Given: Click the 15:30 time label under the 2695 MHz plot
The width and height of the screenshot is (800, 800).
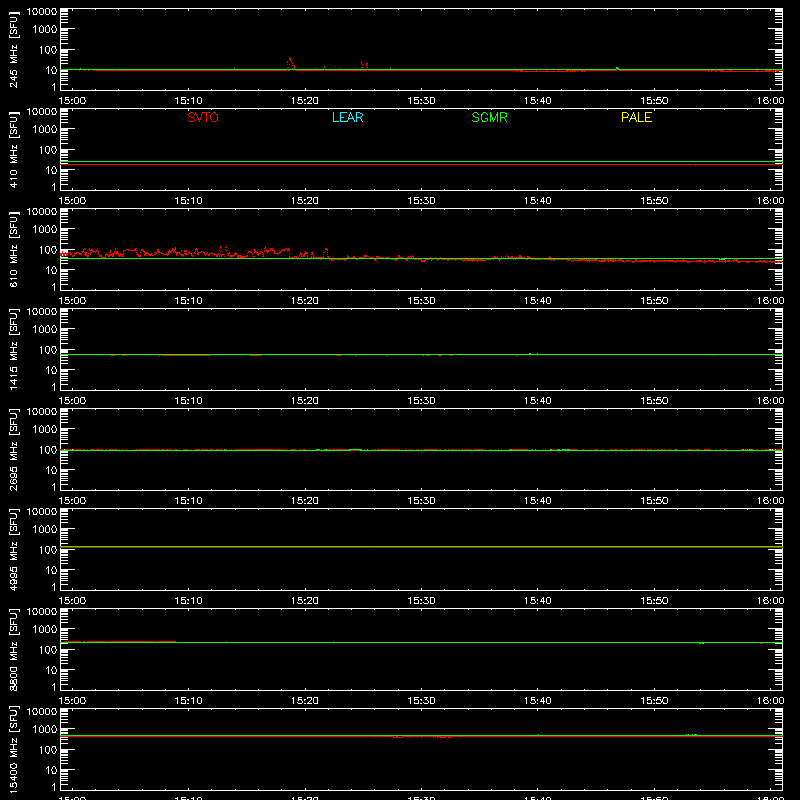Looking at the screenshot, I should (x=421, y=501).
